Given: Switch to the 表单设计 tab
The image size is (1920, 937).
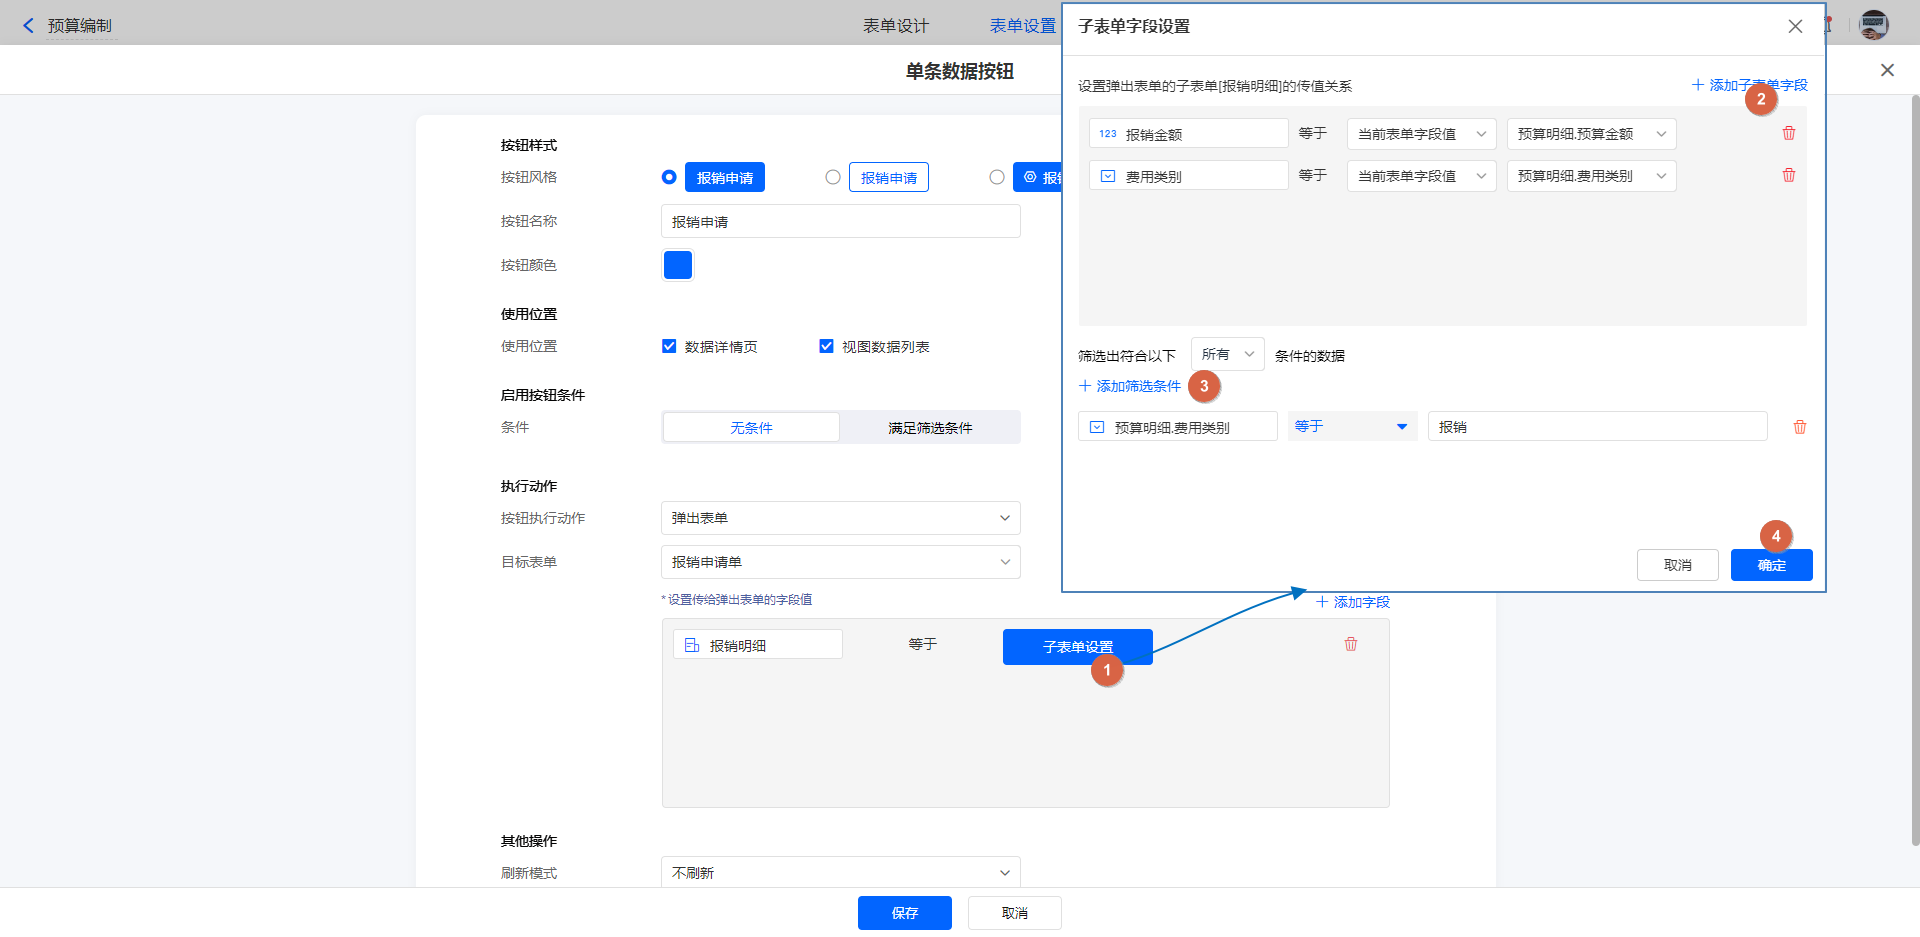Looking at the screenshot, I should [895, 26].
